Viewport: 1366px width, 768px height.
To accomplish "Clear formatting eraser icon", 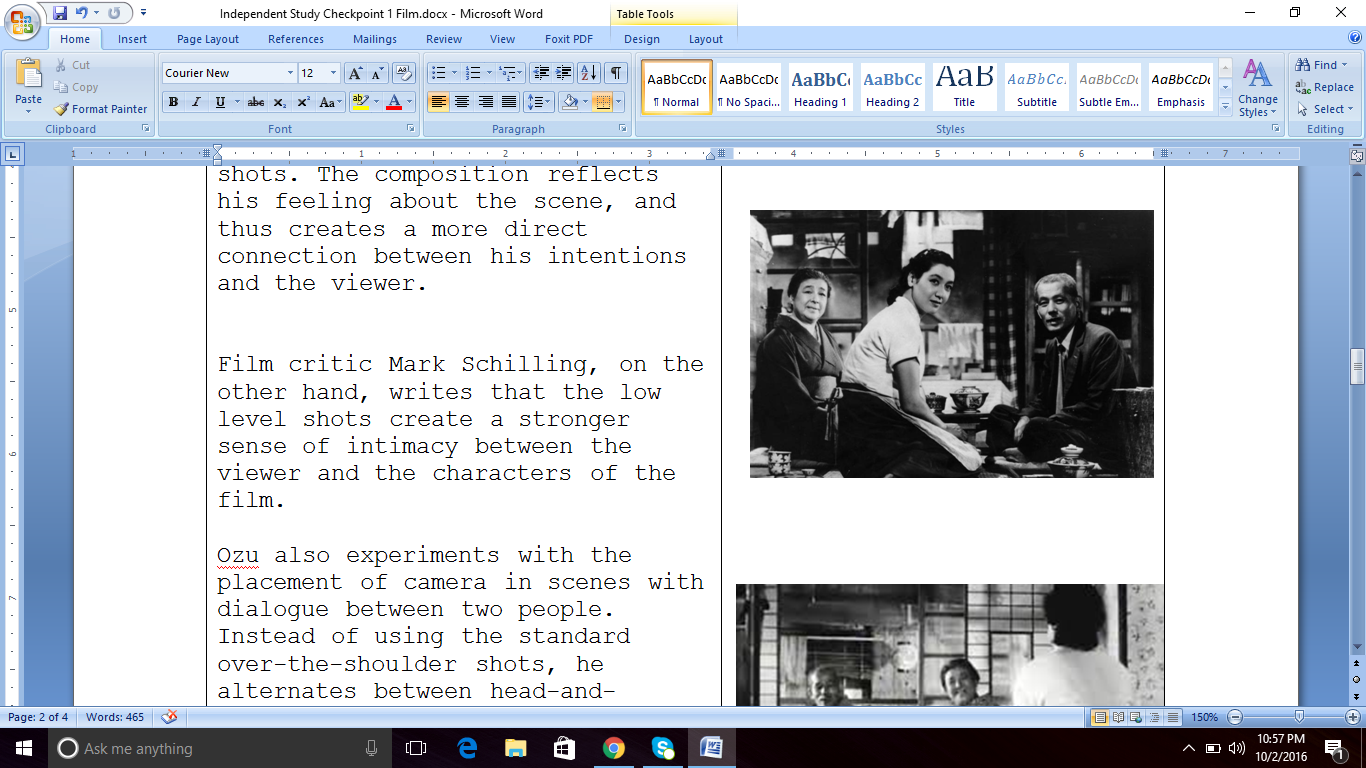I will pyautogui.click(x=404, y=73).
